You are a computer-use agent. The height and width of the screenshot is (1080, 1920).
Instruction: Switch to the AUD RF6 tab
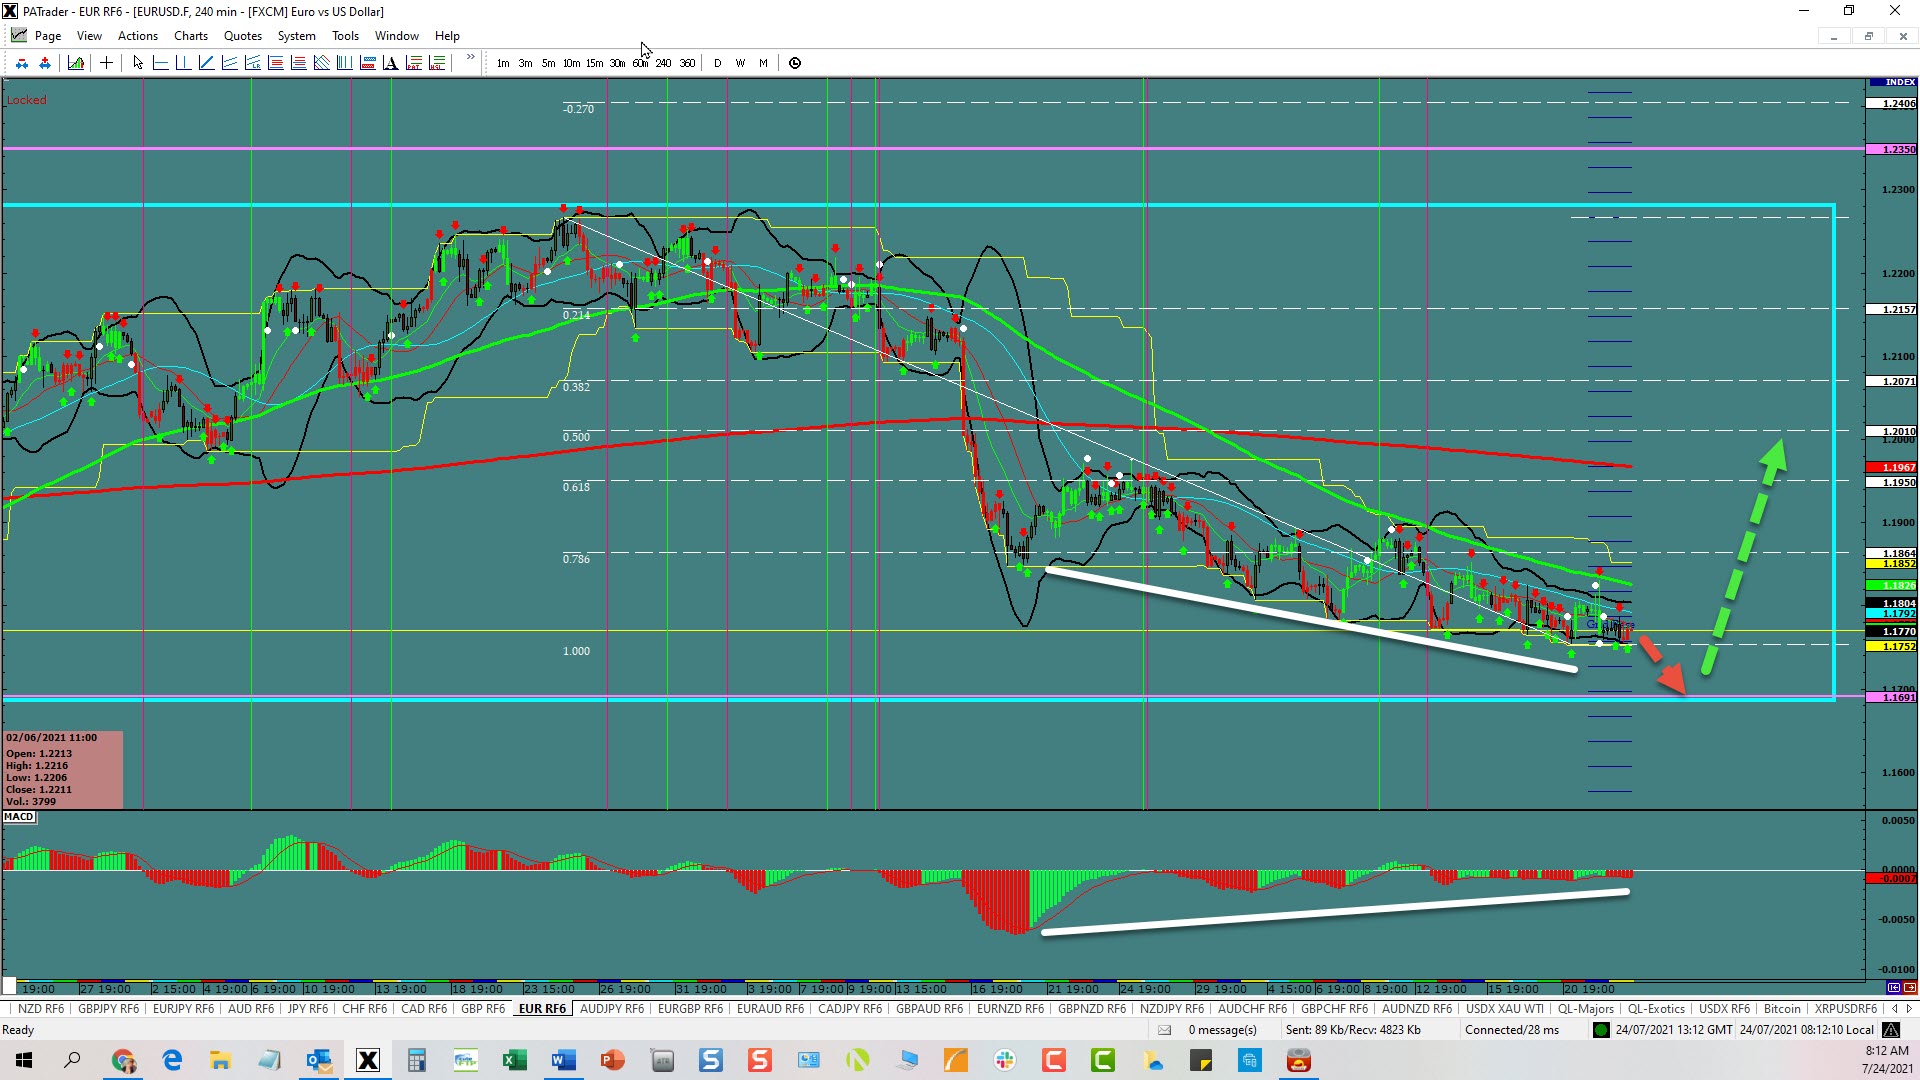pyautogui.click(x=251, y=1008)
